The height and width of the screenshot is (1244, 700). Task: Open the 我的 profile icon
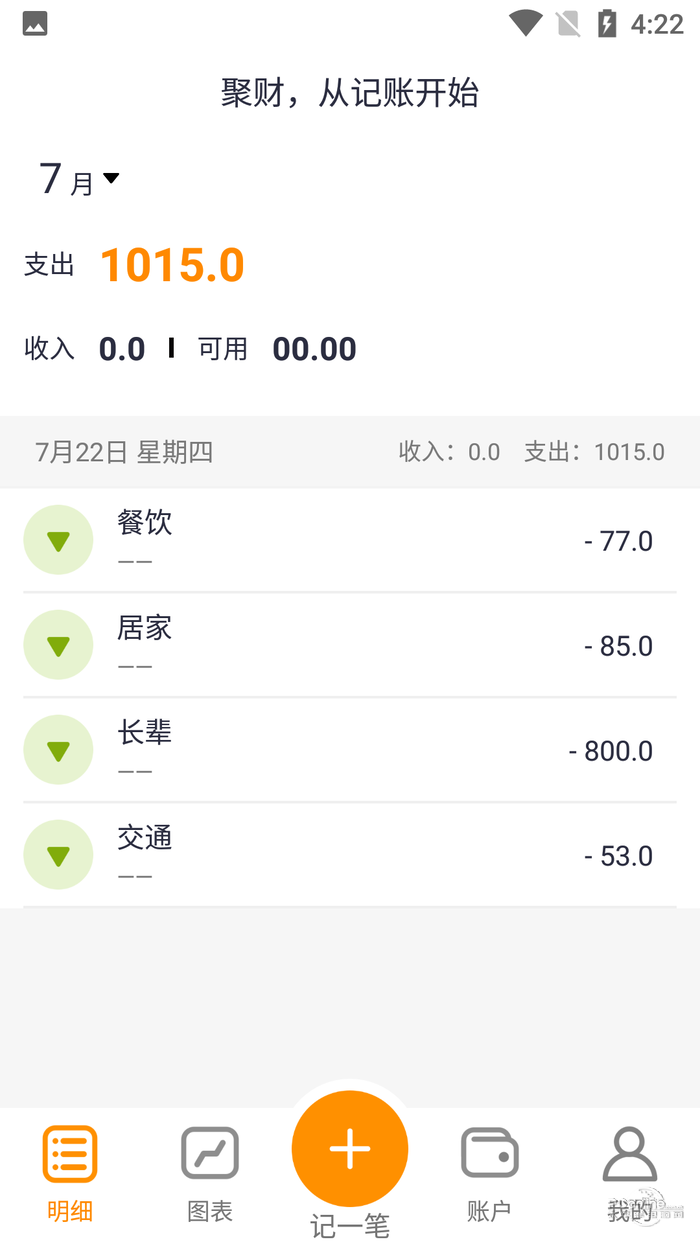pyautogui.click(x=630, y=1156)
